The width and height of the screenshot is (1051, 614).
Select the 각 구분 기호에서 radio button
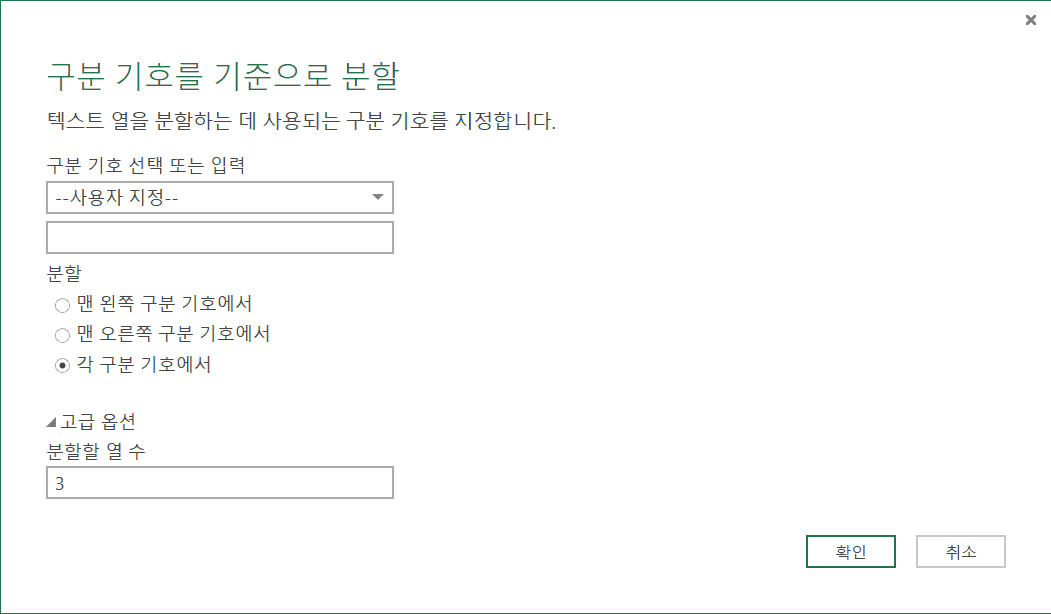point(63,366)
